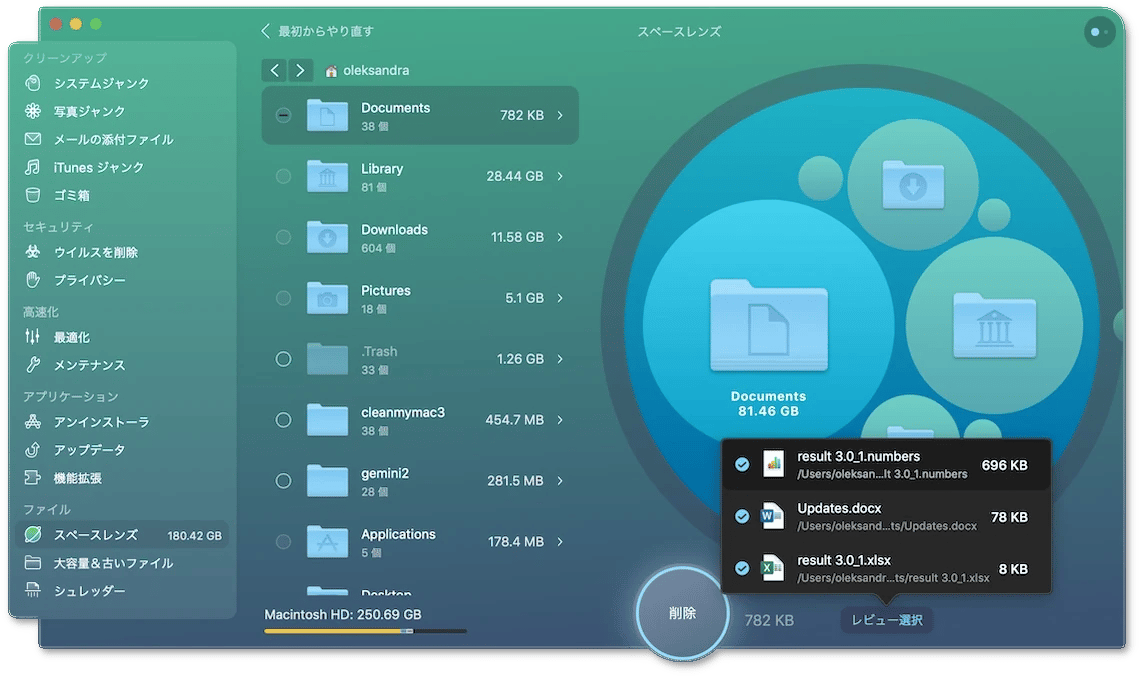This screenshot has width=1139, height=677.
Task: Click the Space Lens icon in sidebar
Action: point(33,535)
